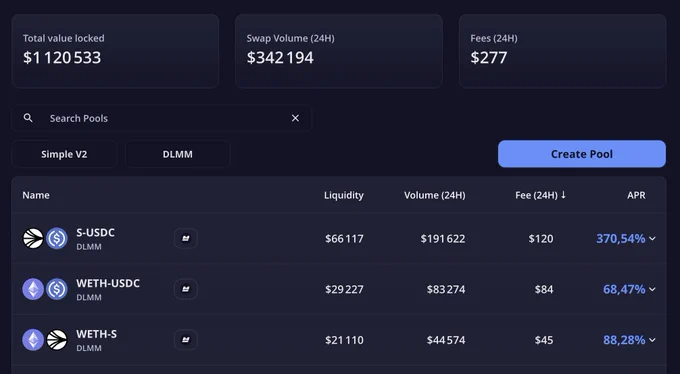
Task: Open the WETH-USDC pool chart icon
Action: pos(186,289)
